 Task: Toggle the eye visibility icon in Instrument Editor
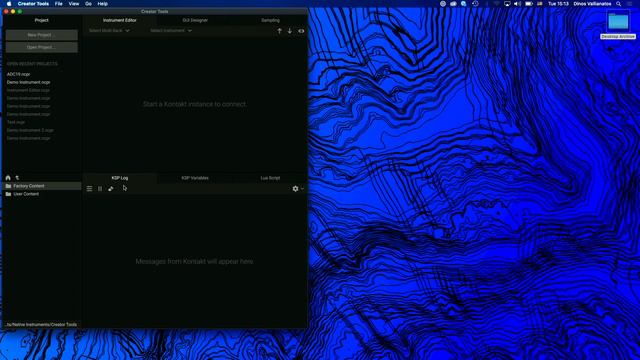[x=301, y=31]
